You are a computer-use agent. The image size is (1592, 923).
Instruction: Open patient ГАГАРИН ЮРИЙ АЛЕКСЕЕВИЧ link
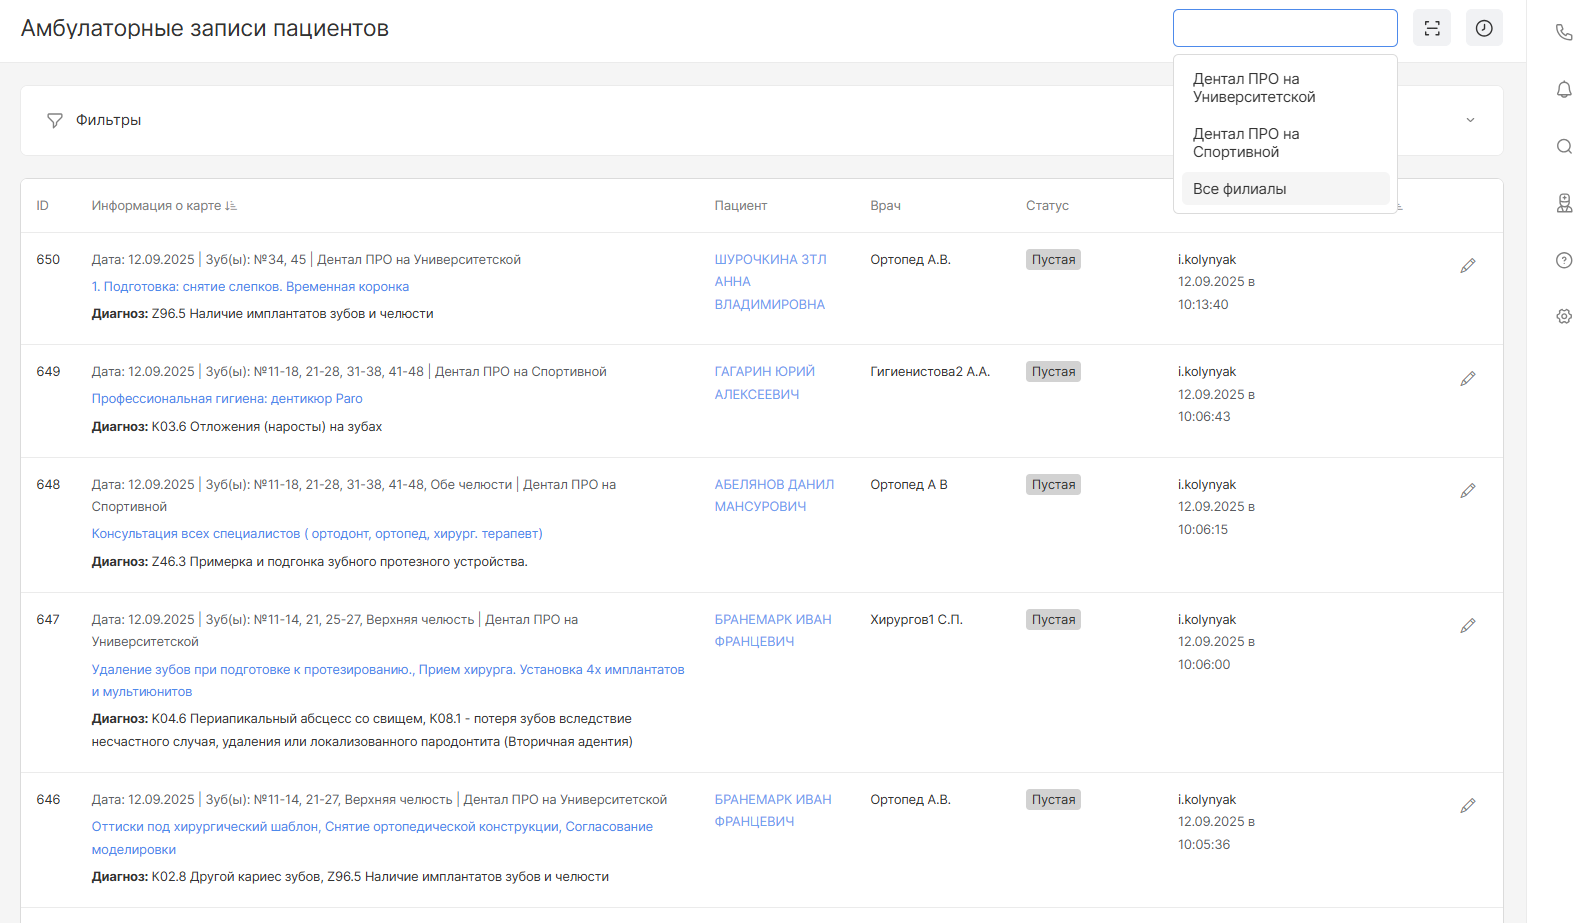tap(764, 383)
